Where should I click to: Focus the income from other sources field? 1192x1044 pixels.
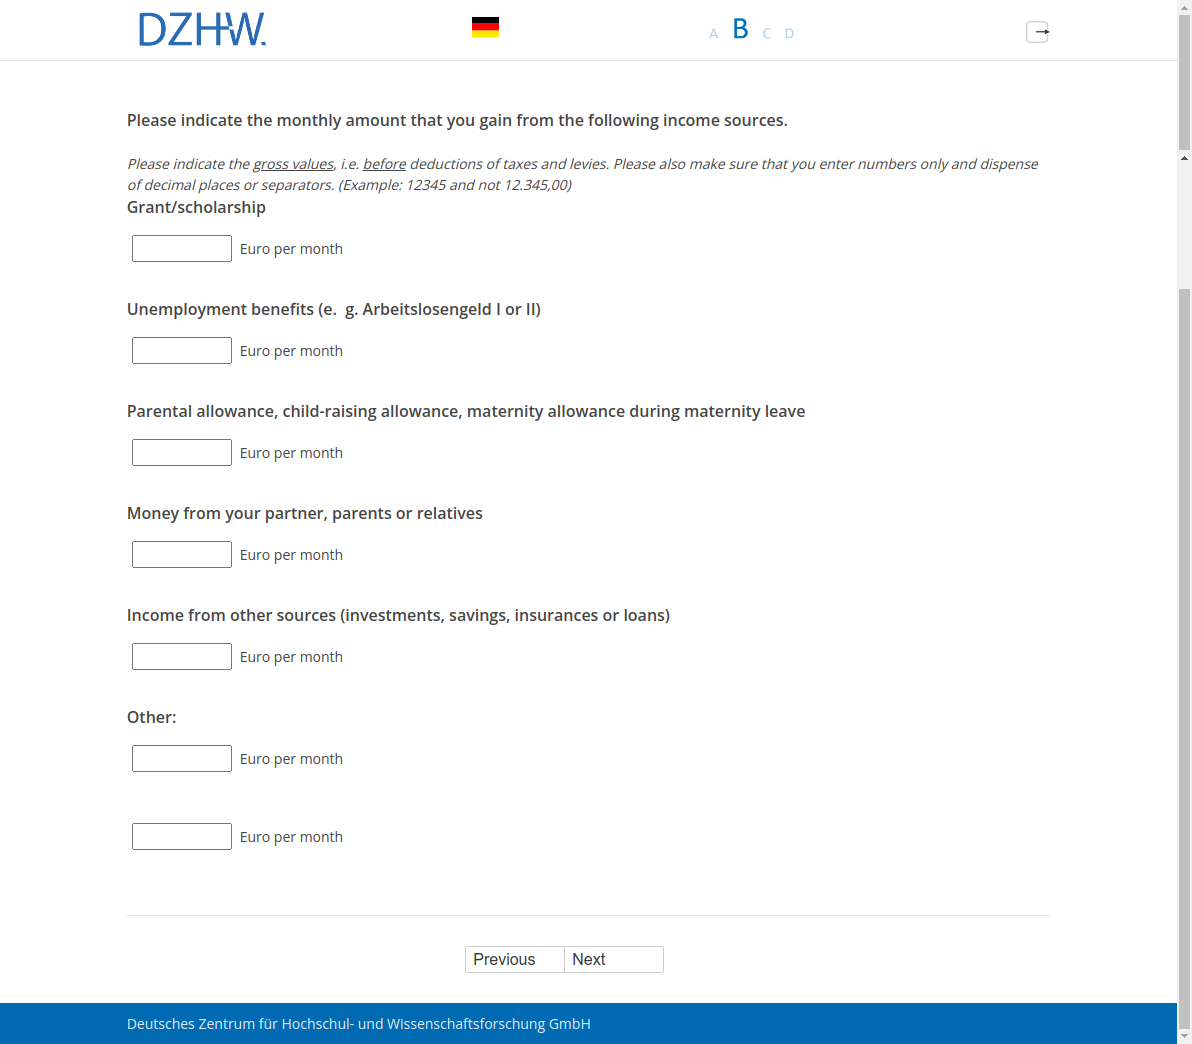click(182, 657)
